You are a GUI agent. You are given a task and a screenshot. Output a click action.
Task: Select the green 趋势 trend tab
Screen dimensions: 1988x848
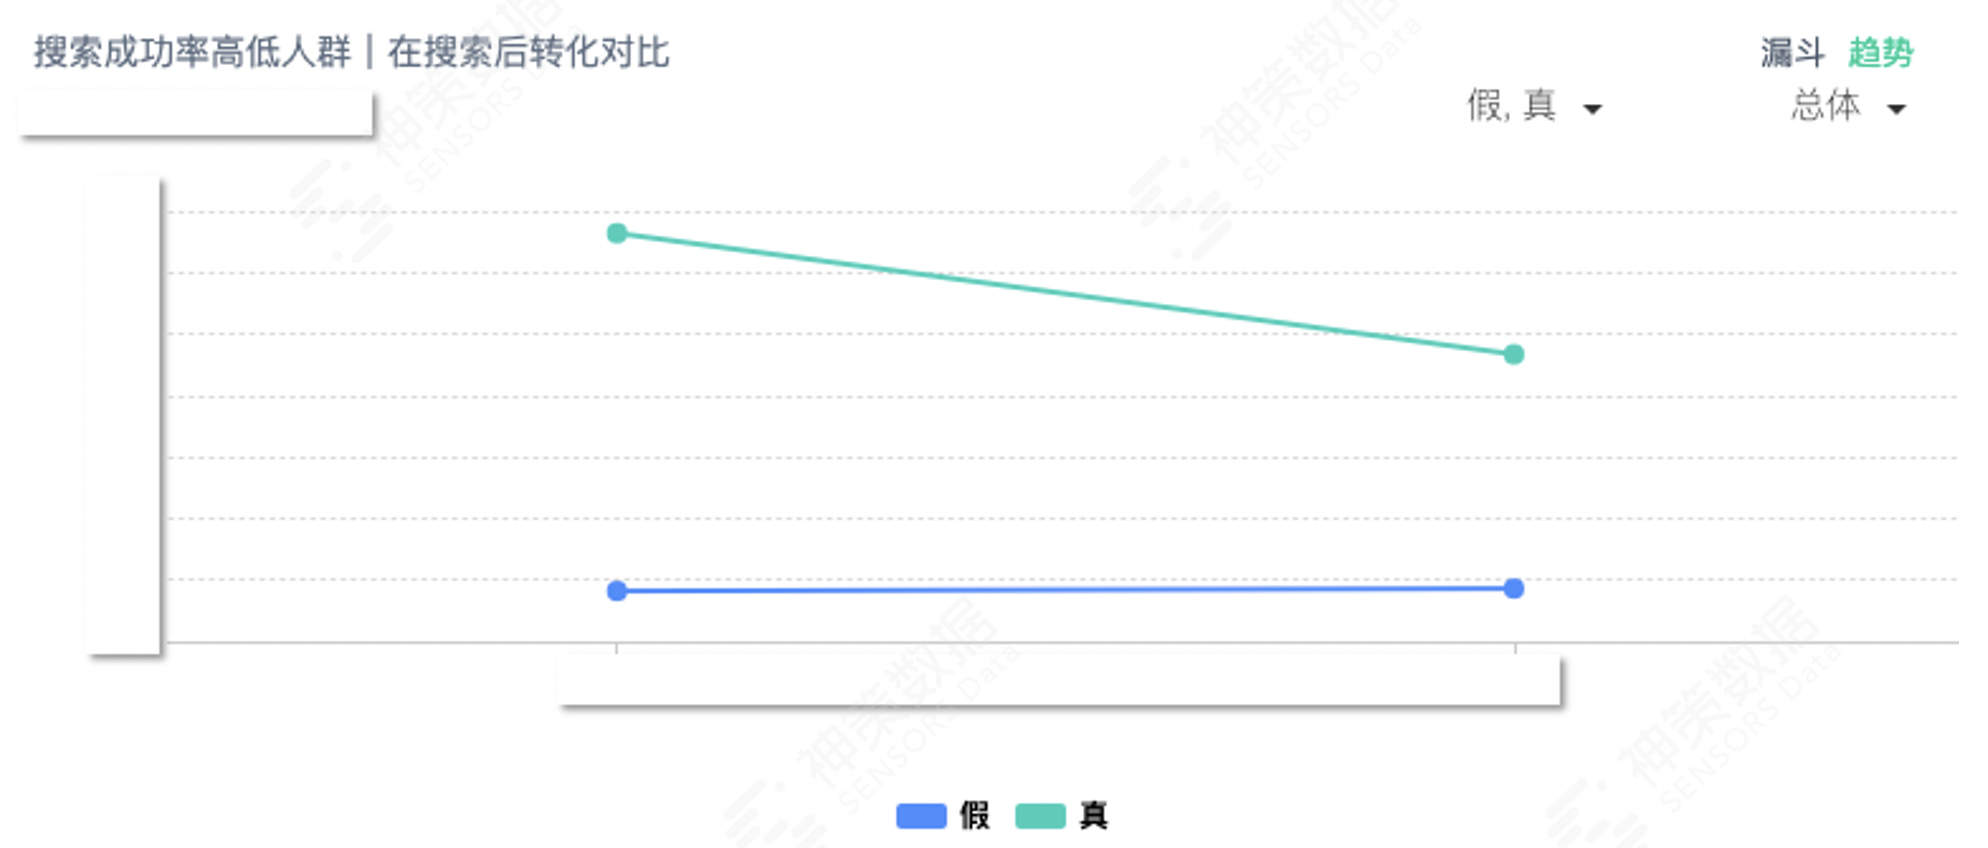[1881, 52]
